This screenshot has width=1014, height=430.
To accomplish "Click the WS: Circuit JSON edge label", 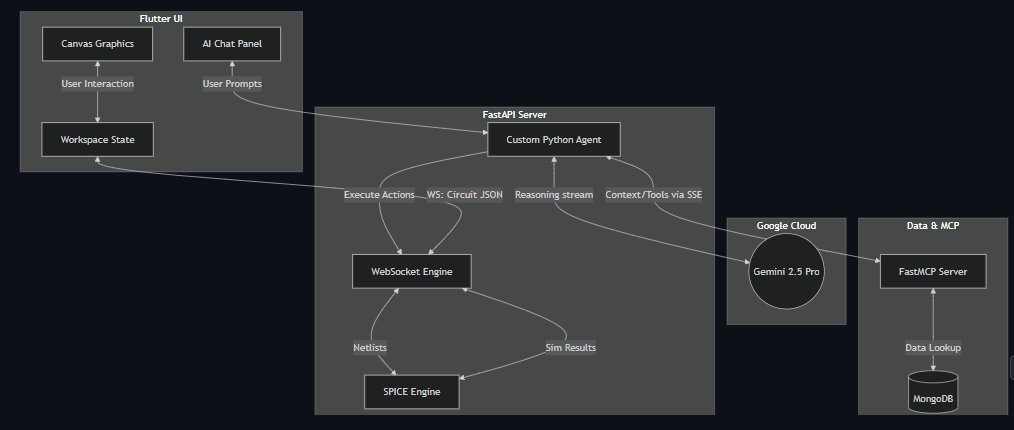I will [x=464, y=195].
